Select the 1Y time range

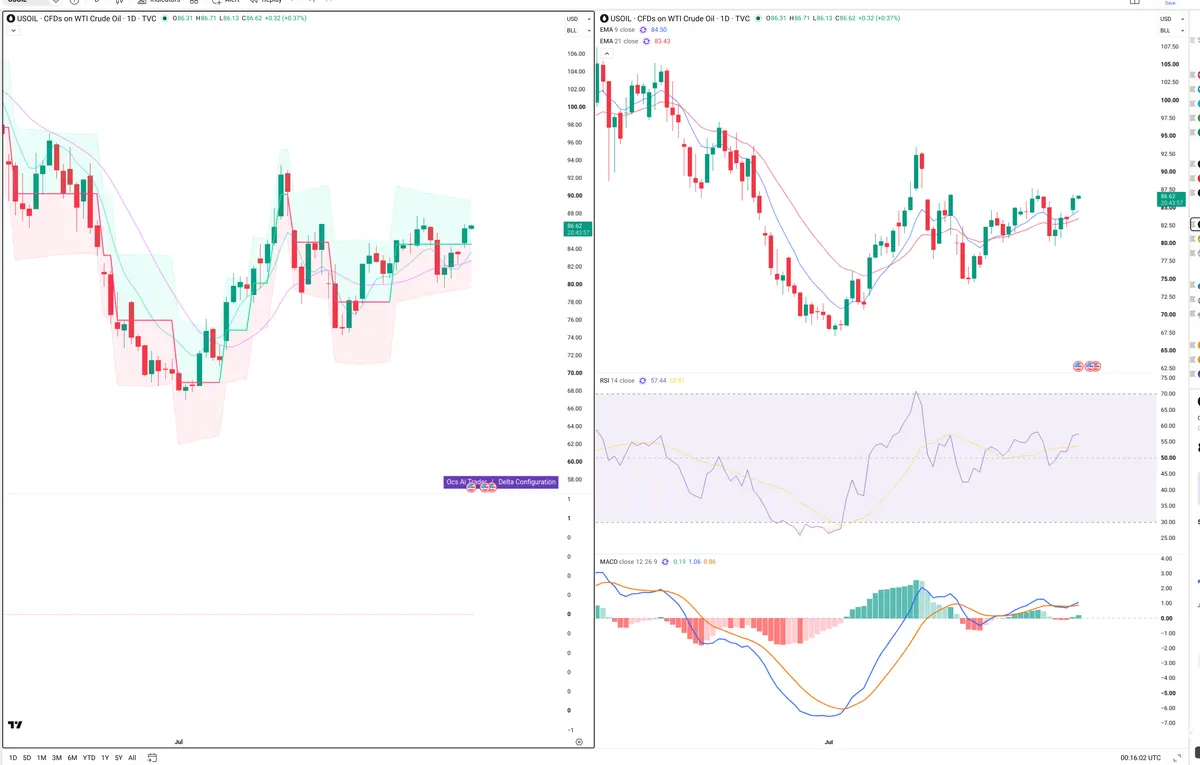[x=105, y=758]
